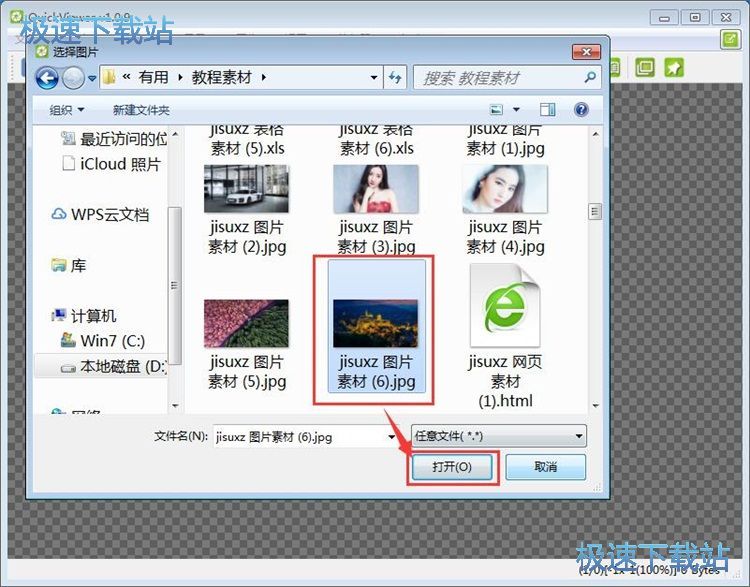Expand the arrow after 教程素材 breadcrumb

[x=264, y=77]
